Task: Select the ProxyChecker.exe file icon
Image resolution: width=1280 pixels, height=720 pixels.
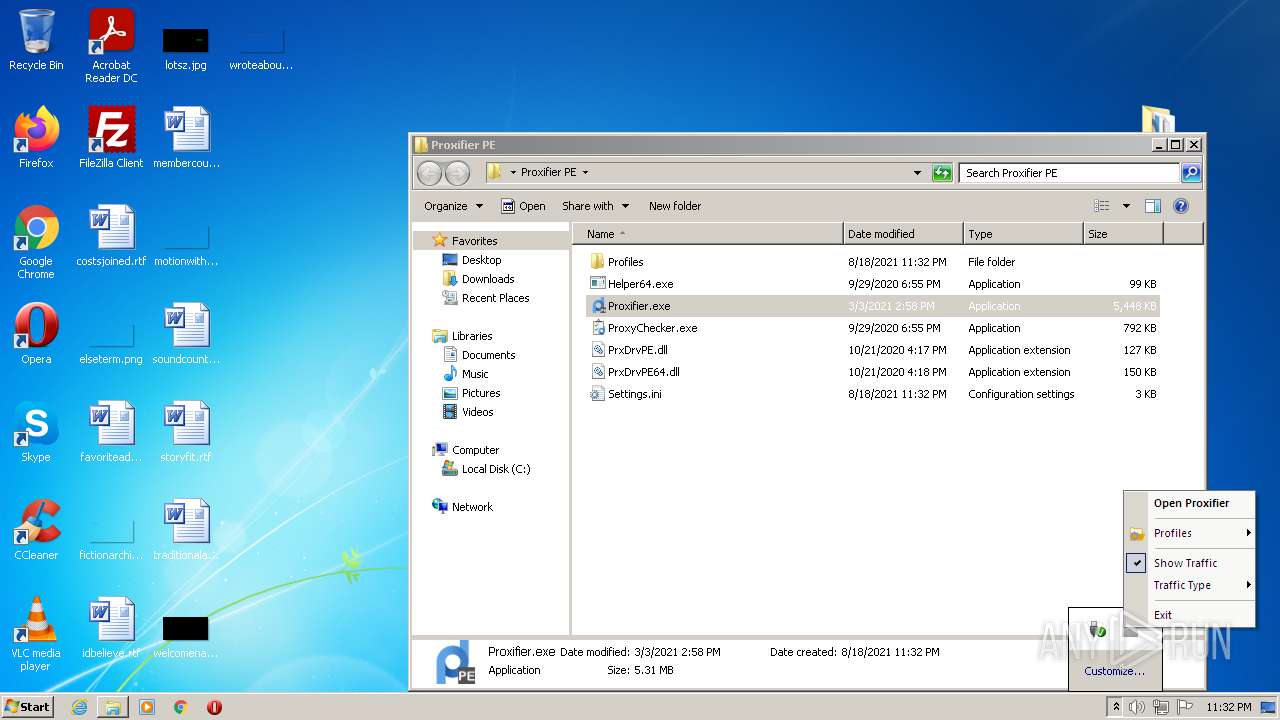Action: pyautogui.click(x=598, y=328)
